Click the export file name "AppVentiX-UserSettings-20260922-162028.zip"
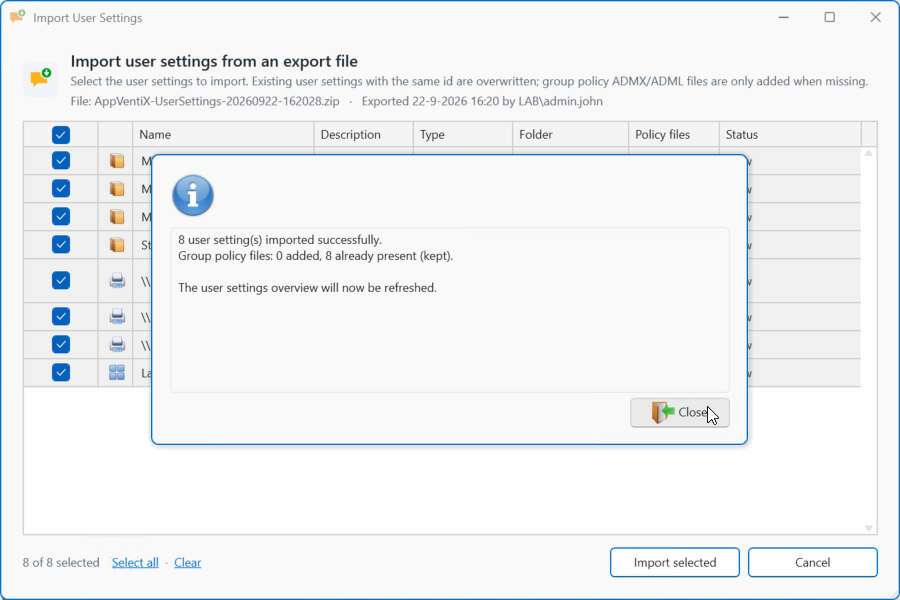Image resolution: width=900 pixels, height=600 pixels. [x=217, y=102]
